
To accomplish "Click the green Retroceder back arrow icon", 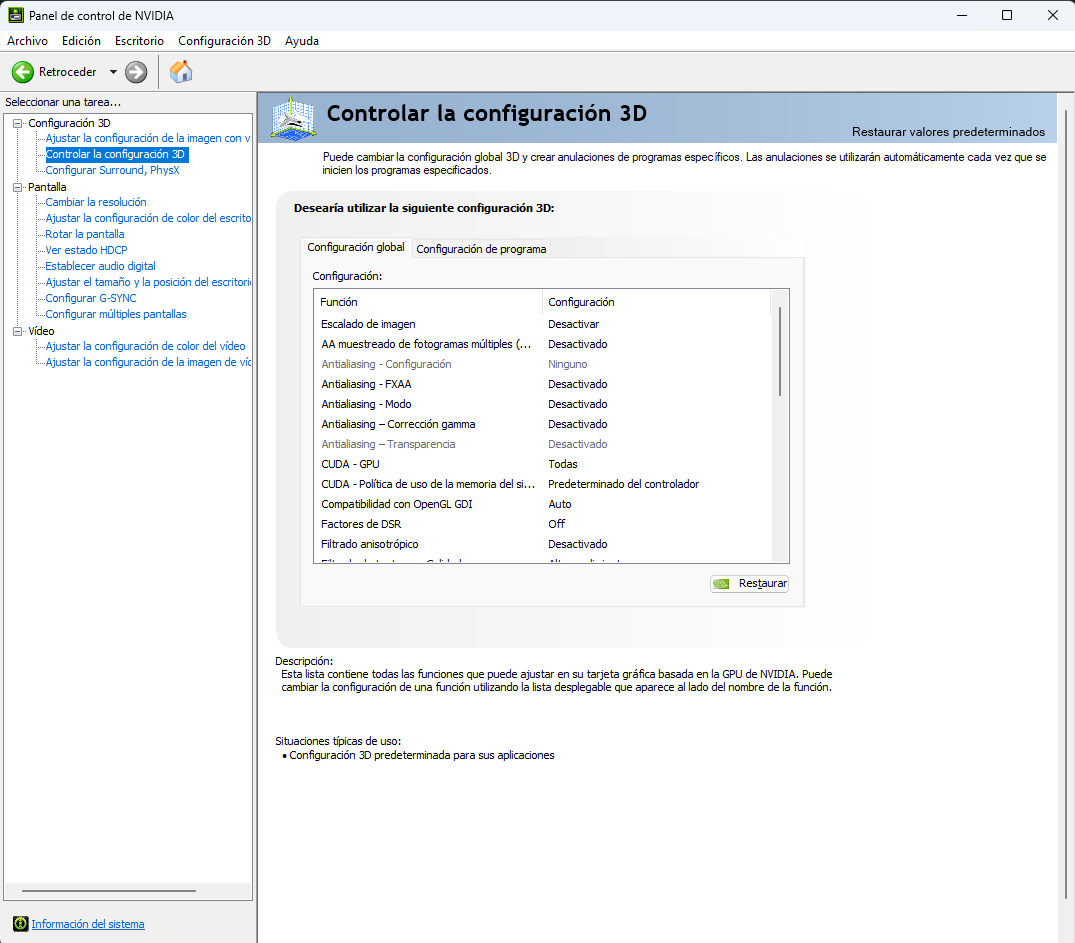I will [23, 72].
